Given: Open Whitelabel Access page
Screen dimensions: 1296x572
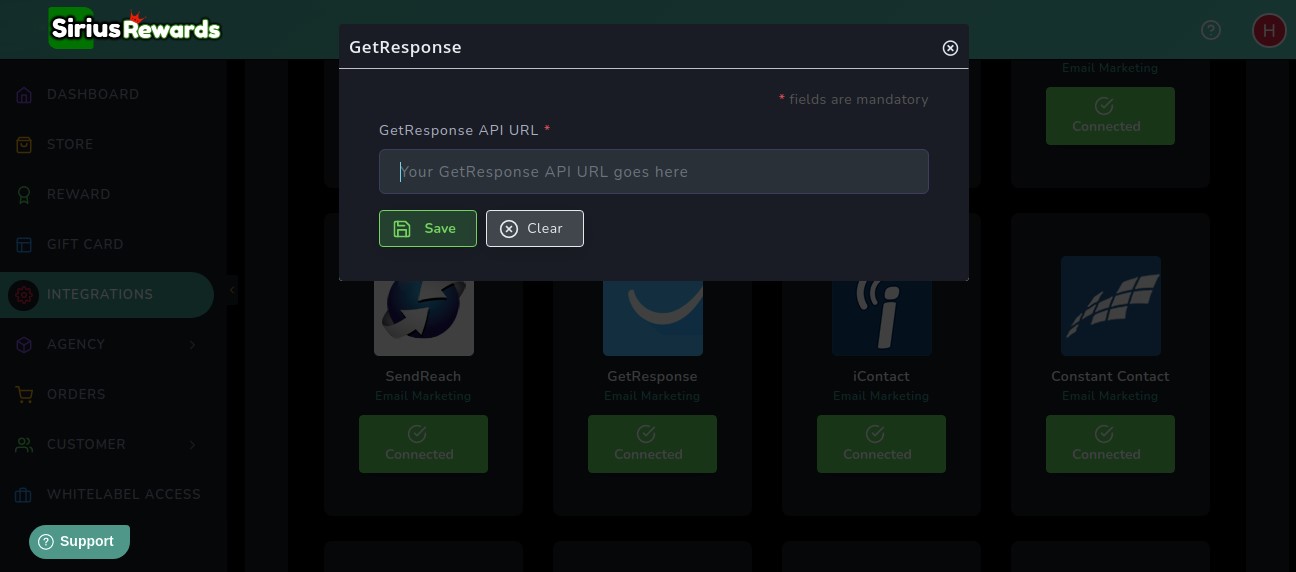Looking at the screenshot, I should (x=124, y=494).
